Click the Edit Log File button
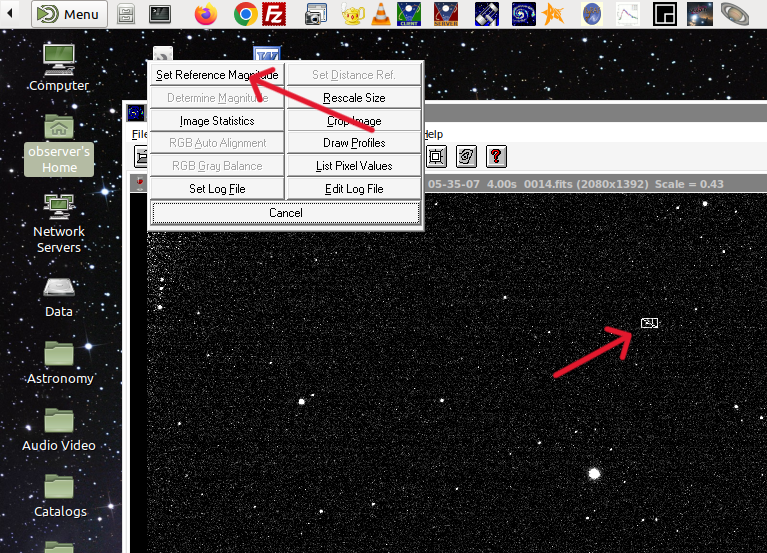 coord(354,189)
